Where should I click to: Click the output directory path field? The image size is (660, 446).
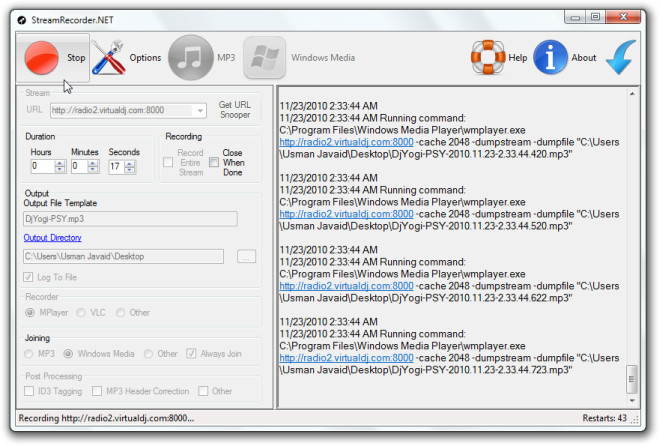(123, 256)
